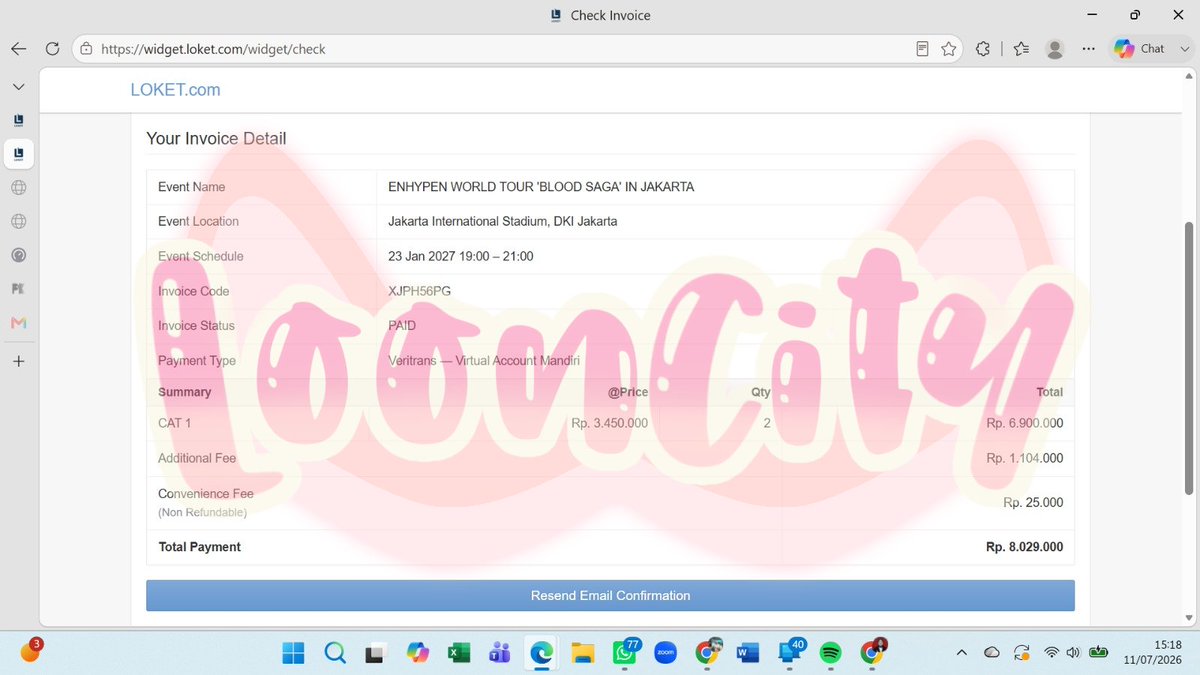Select the Additional Fee Rp. 1.104.000 amount
Viewport: 1200px width, 675px height.
(1024, 458)
